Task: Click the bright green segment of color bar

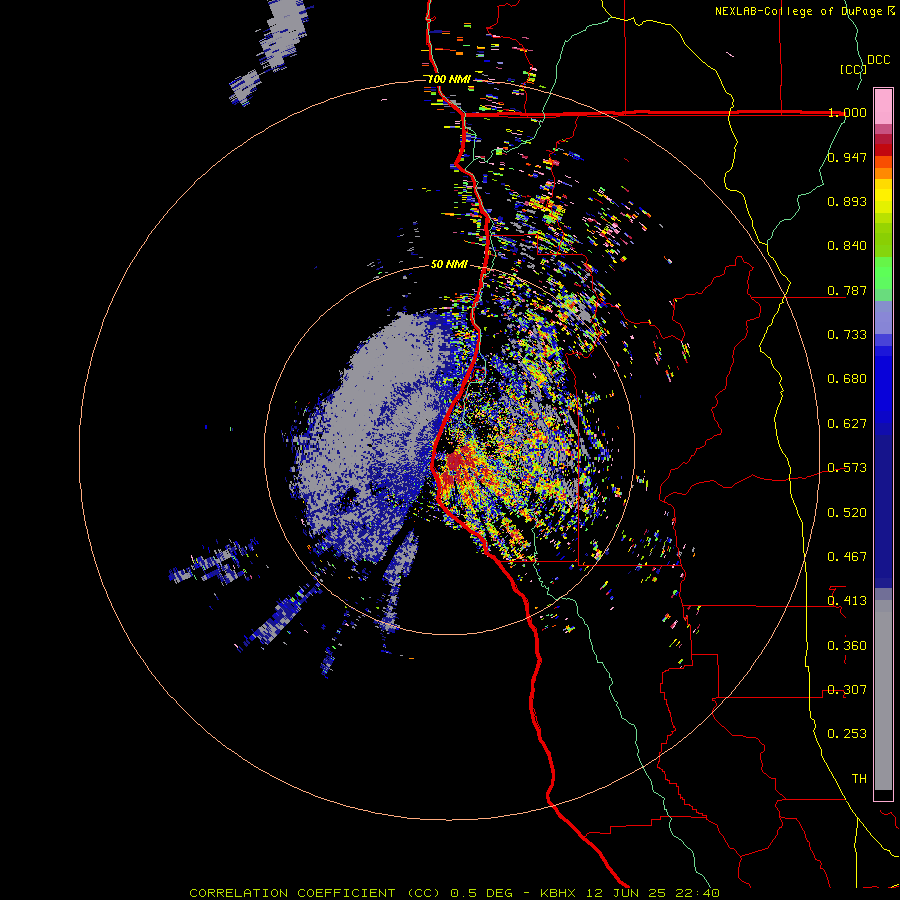Action: click(883, 273)
